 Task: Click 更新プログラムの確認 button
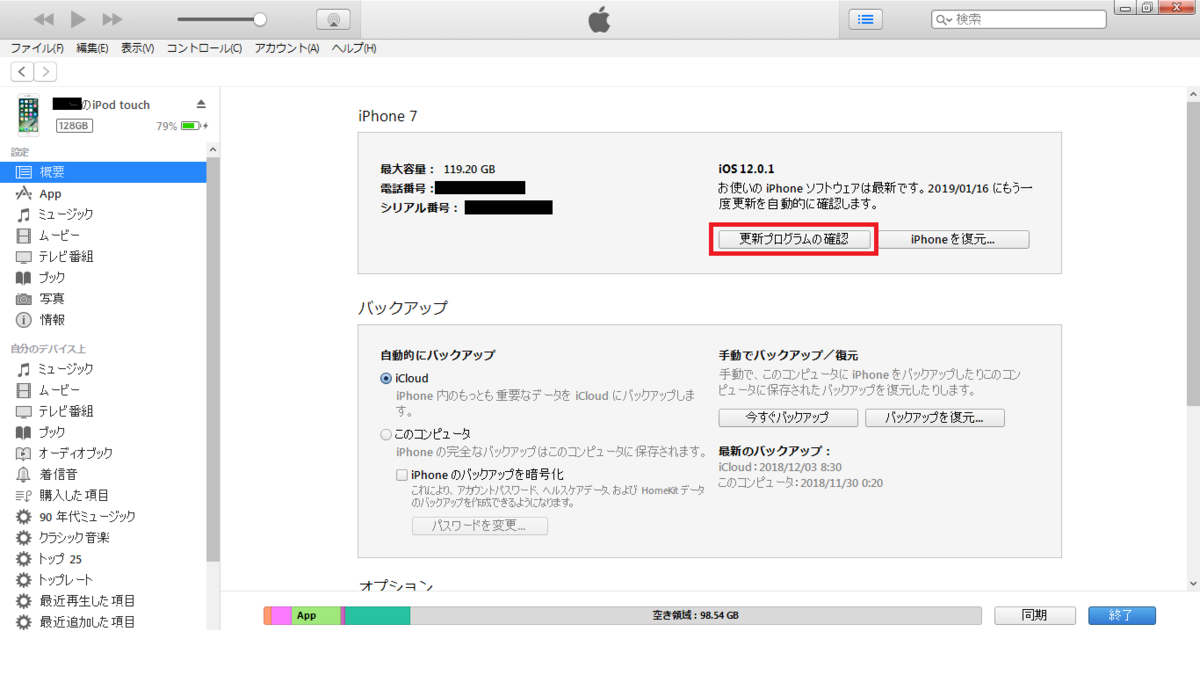click(794, 240)
